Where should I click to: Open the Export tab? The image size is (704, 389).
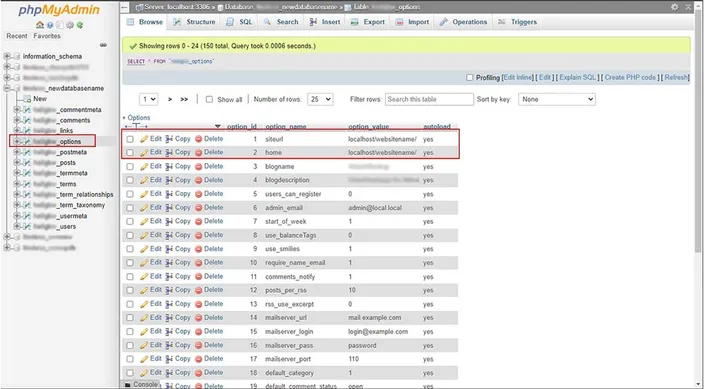coord(368,22)
